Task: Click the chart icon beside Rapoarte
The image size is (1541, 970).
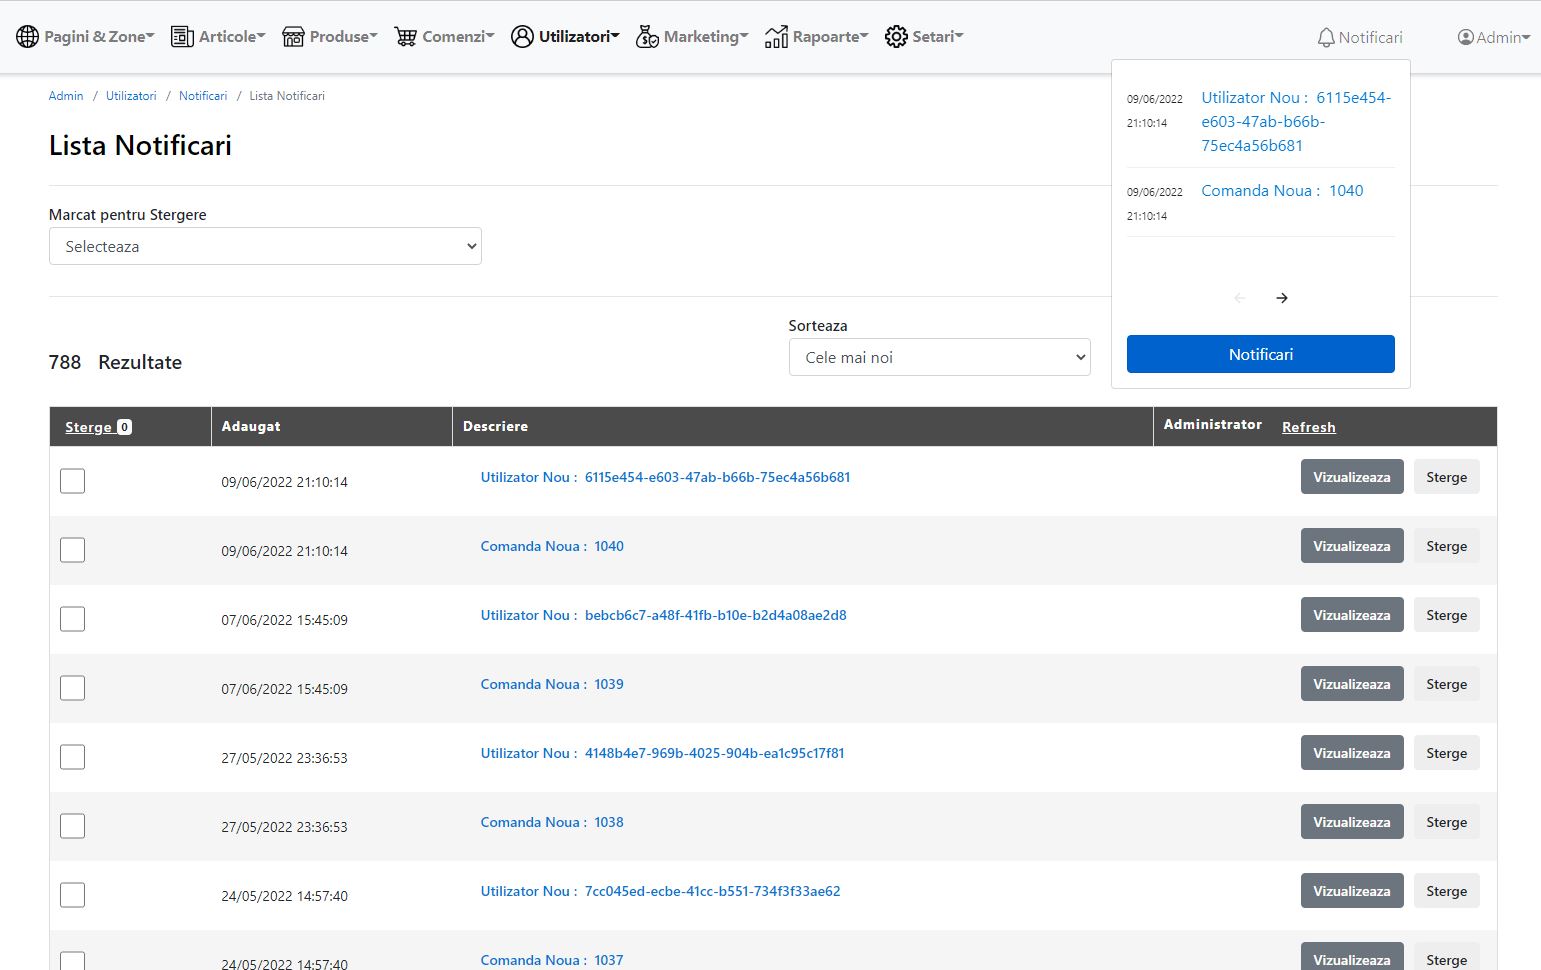Action: (x=776, y=37)
